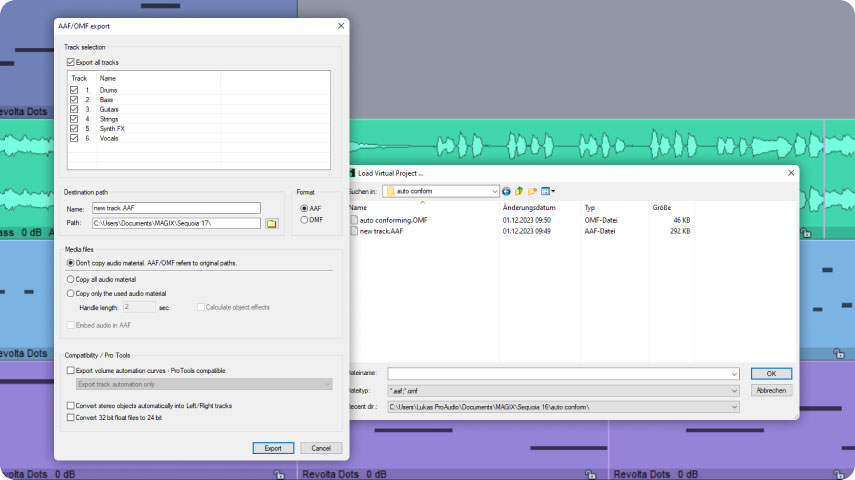The width and height of the screenshot is (855, 480).
Task: Click the Export button
Action: tap(273, 448)
